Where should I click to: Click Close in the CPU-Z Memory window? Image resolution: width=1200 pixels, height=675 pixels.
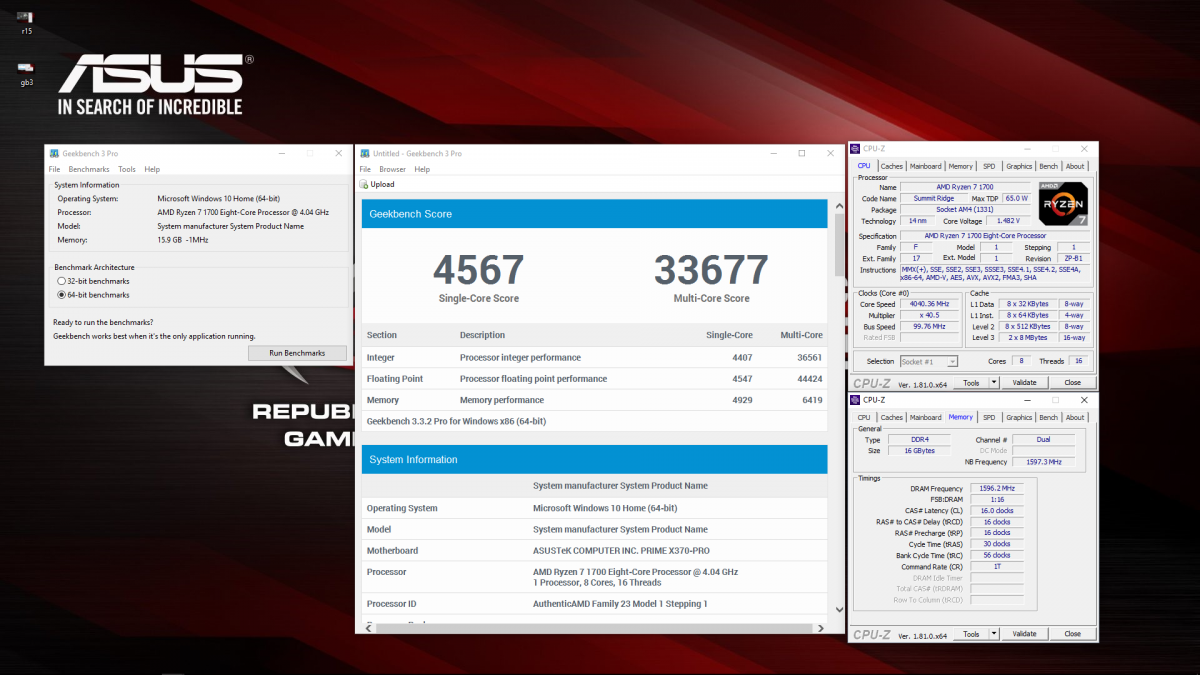coord(1072,633)
